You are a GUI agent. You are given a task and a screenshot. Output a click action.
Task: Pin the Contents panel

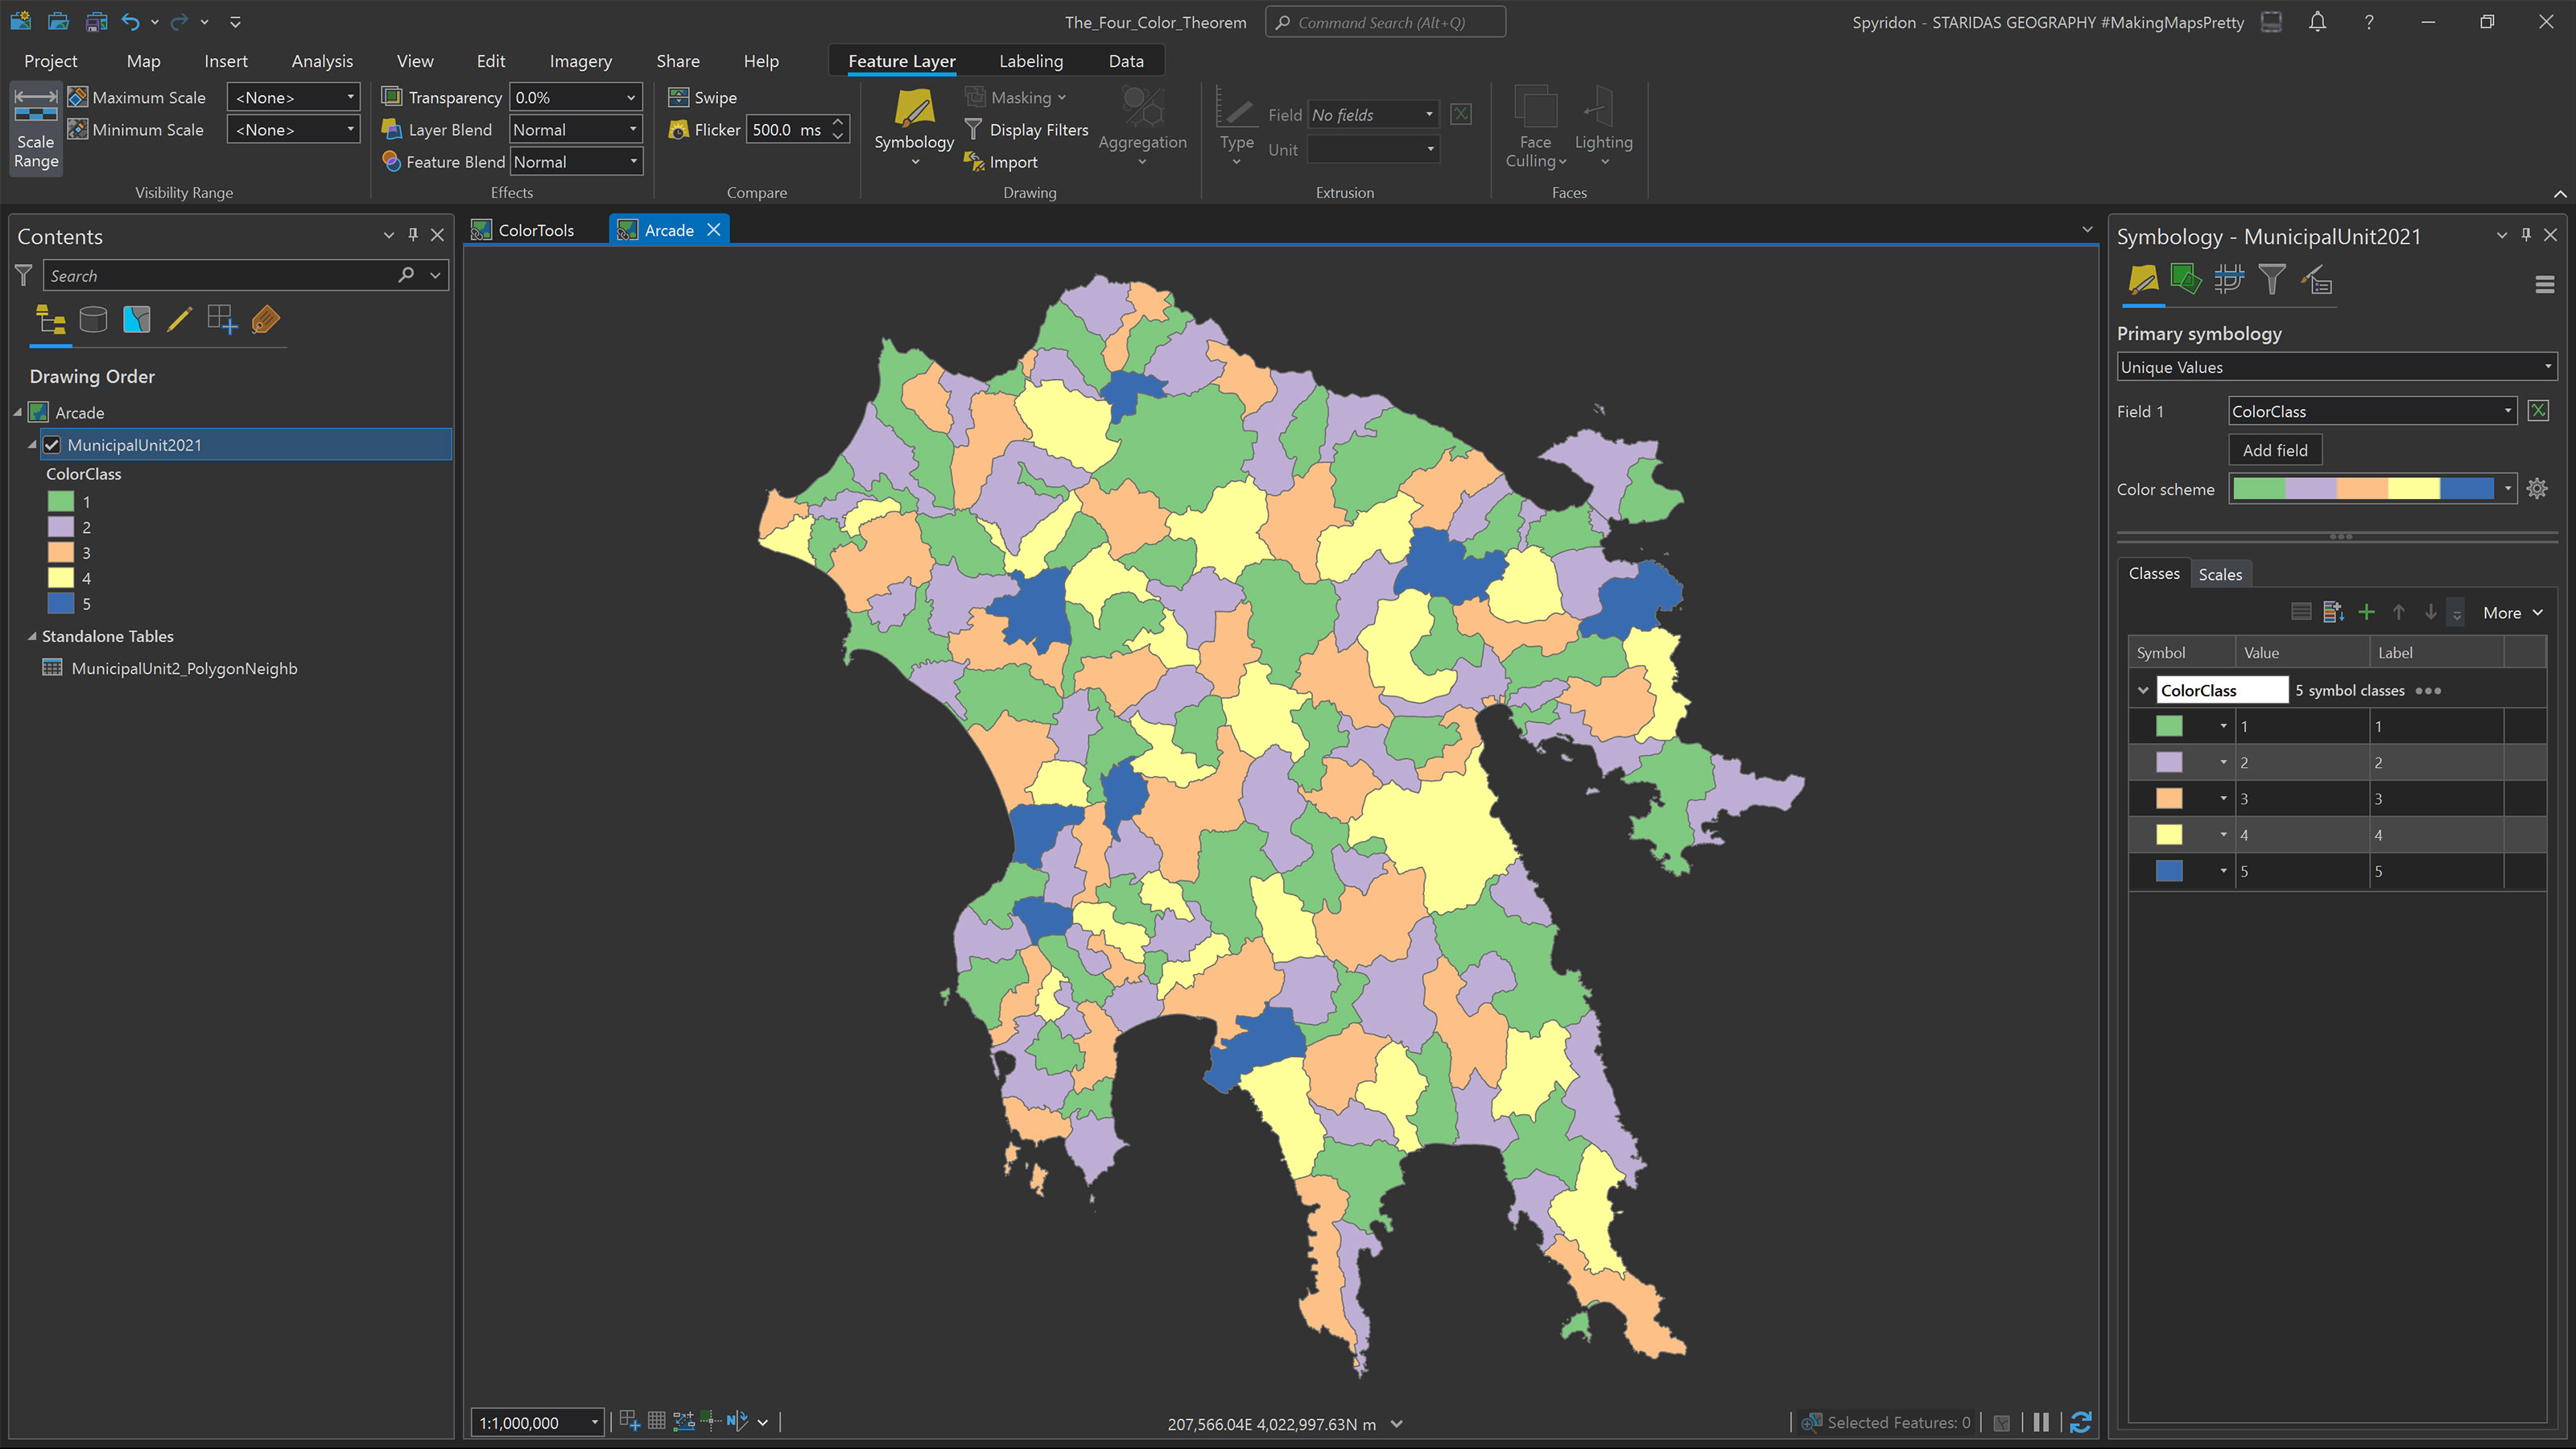[x=414, y=235]
